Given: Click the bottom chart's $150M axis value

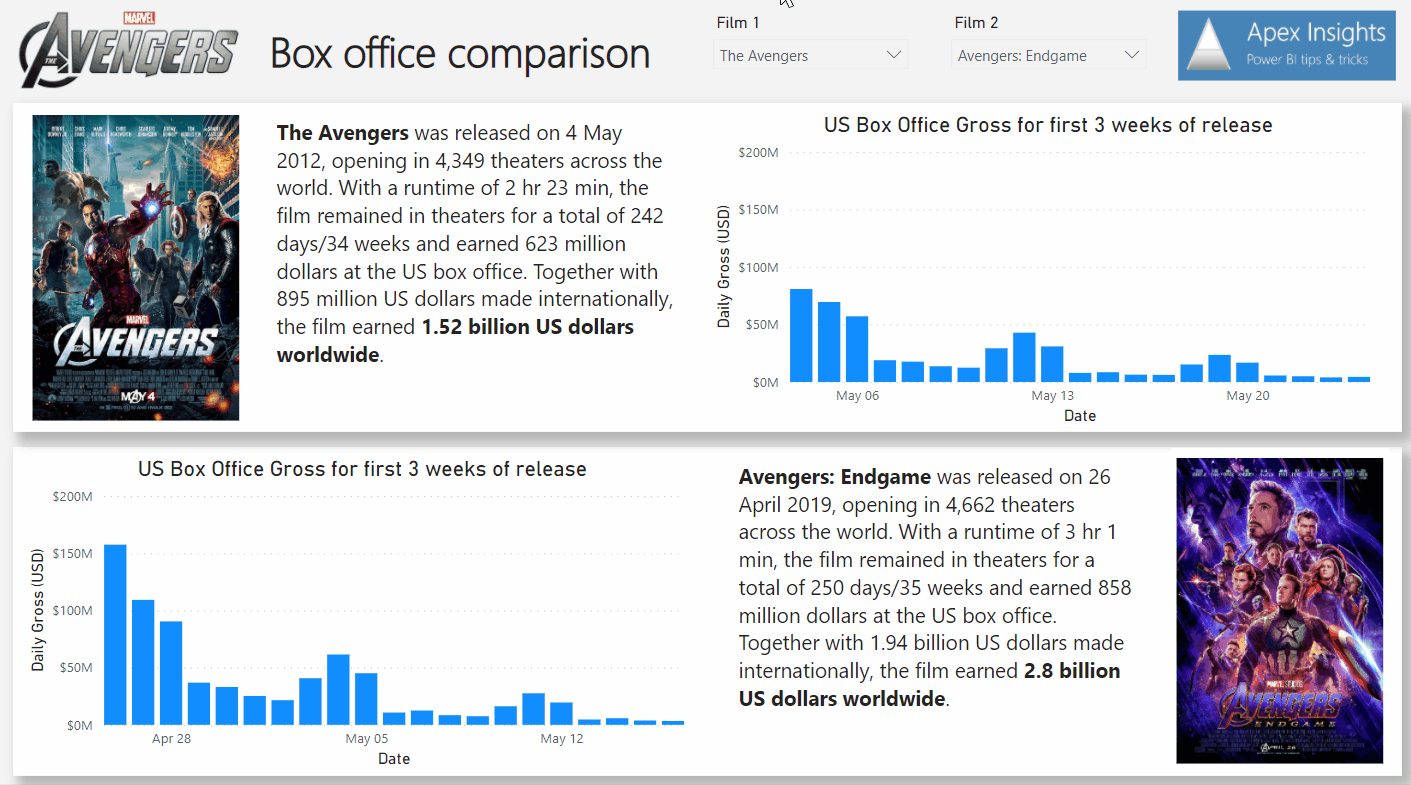Looking at the screenshot, I should (72, 554).
